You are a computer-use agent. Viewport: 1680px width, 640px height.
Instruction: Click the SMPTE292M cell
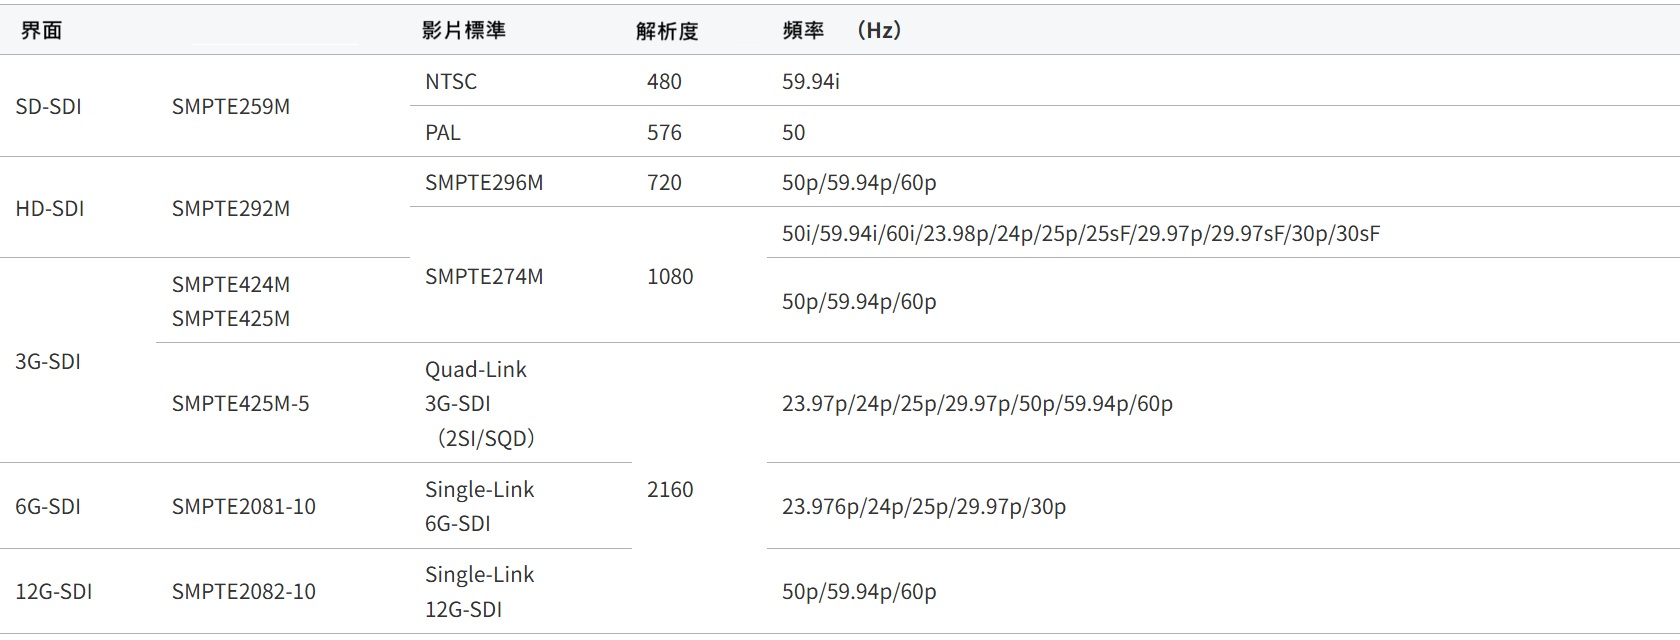pos(231,208)
